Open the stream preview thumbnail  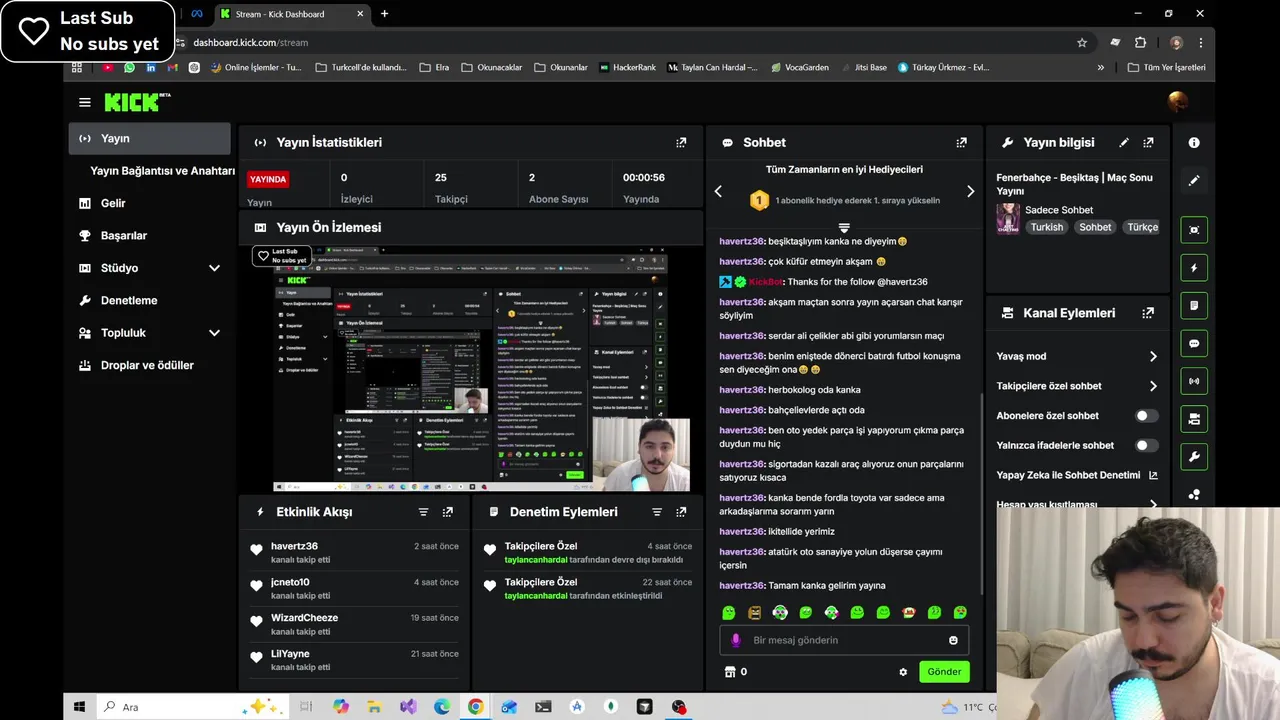click(470, 370)
